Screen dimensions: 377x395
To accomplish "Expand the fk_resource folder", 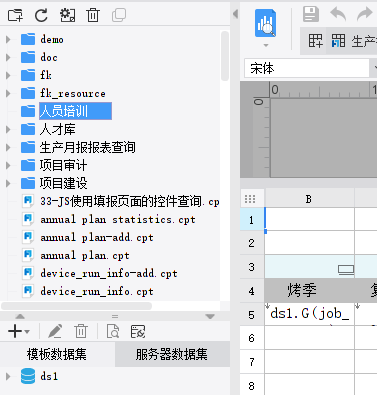I will click(x=8, y=93).
